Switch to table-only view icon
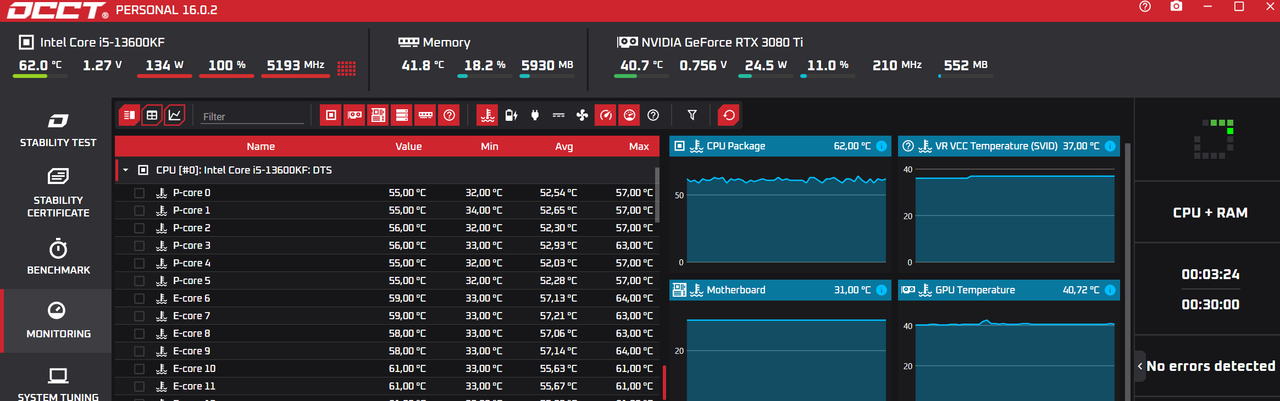Image resolution: width=1280 pixels, height=401 pixels. 152,115
